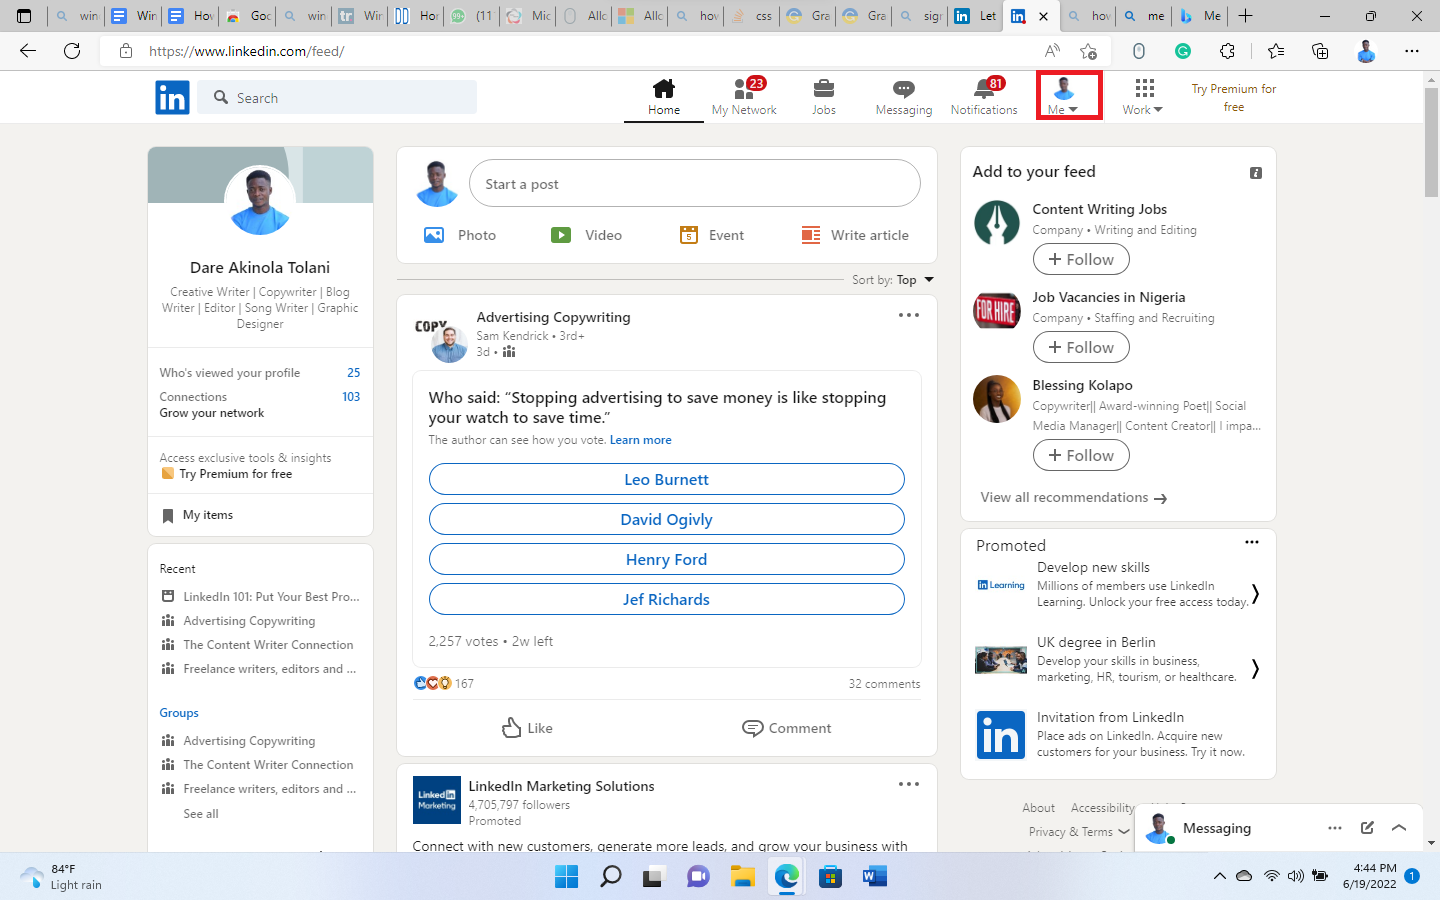
Task: Open options on LinkedIn Marketing Solutions post
Action: point(908,784)
